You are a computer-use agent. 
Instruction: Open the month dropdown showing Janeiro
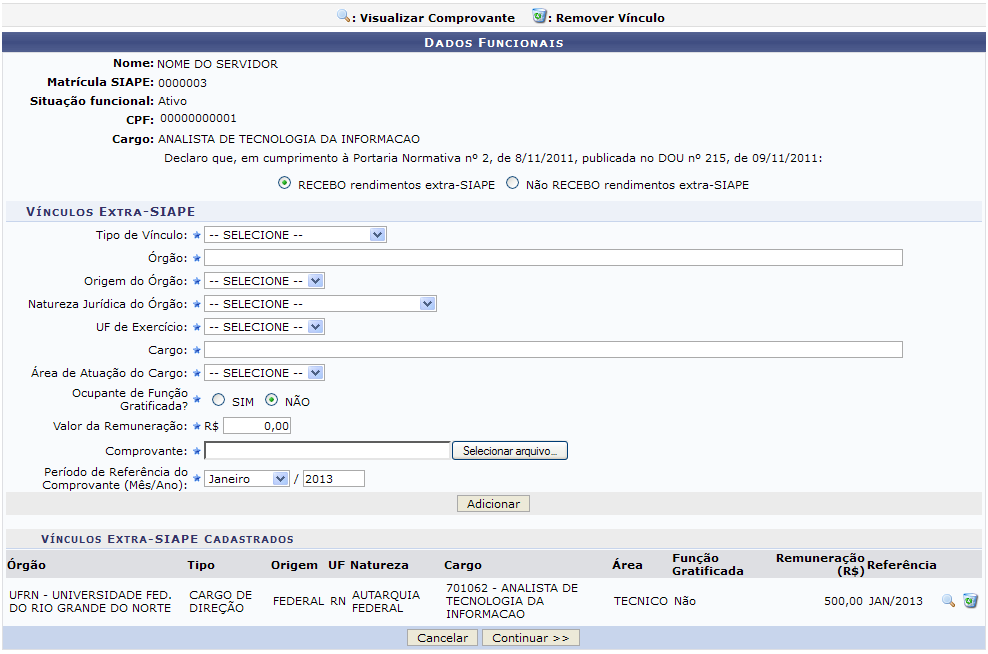click(247, 479)
